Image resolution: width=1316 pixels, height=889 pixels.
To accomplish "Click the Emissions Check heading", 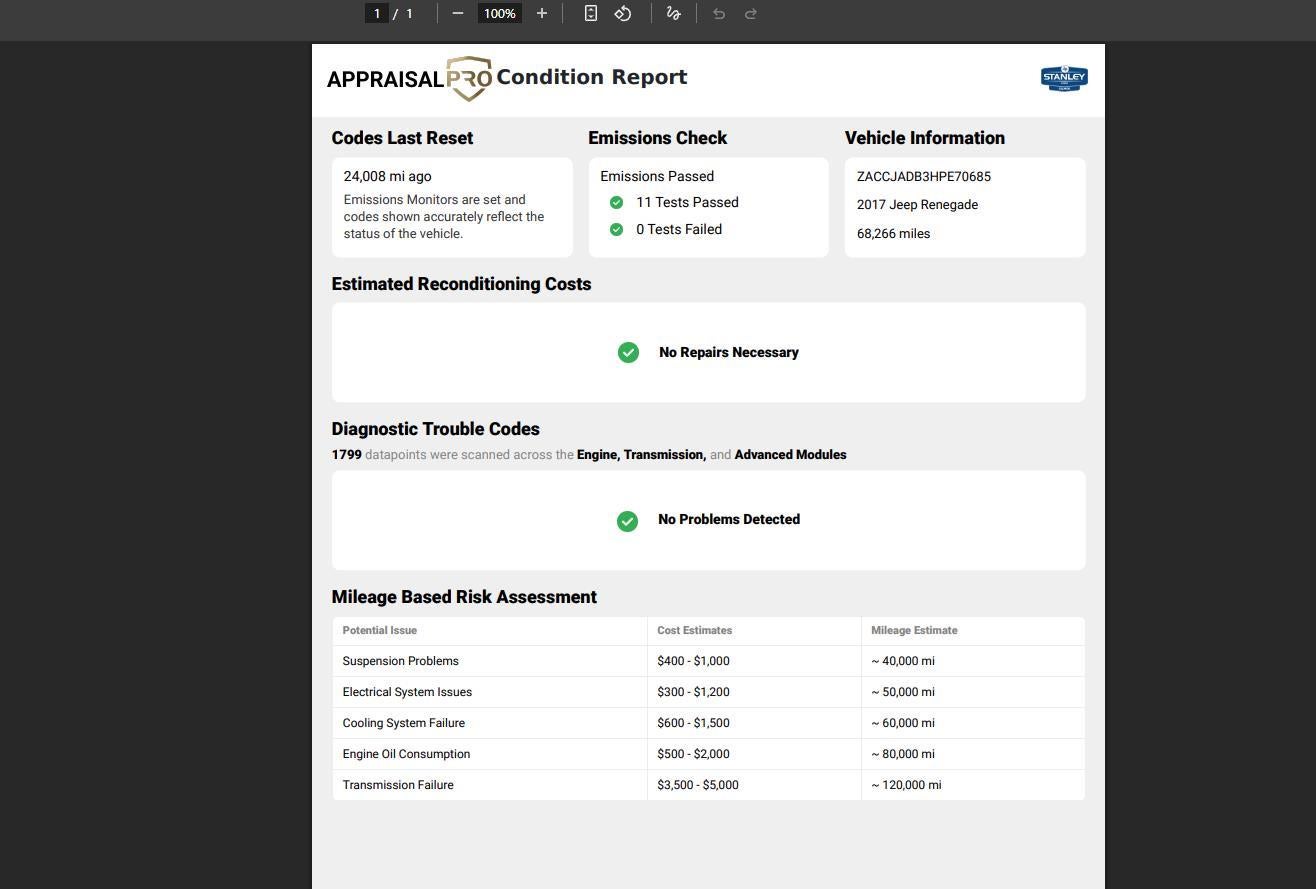I will pyautogui.click(x=658, y=139).
